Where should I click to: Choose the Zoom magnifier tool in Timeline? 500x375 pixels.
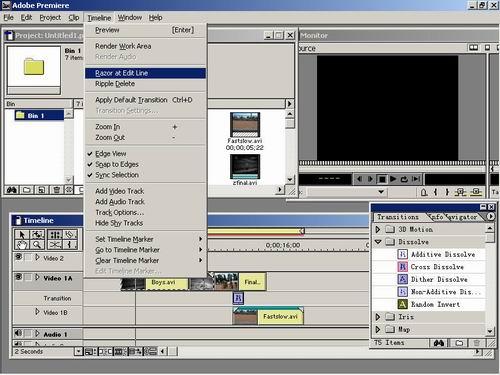coord(37,245)
